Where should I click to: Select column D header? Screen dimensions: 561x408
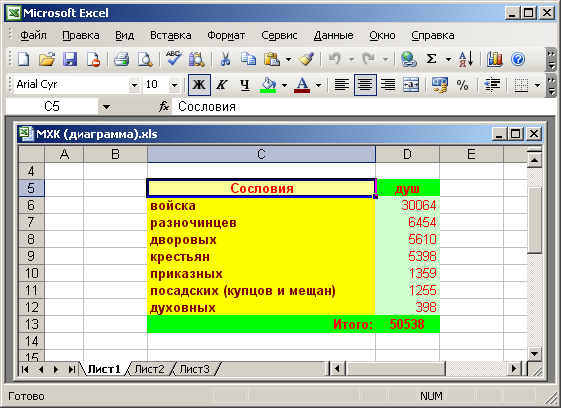pyautogui.click(x=408, y=154)
